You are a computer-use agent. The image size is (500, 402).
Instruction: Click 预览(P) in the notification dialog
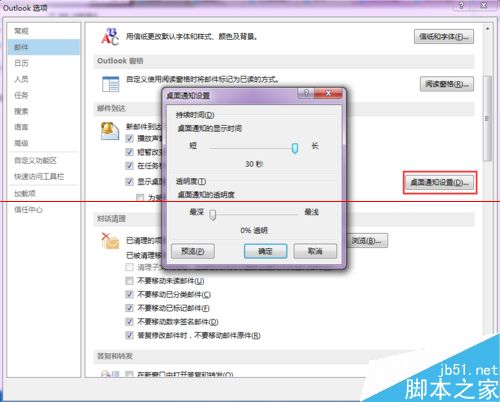click(x=193, y=251)
